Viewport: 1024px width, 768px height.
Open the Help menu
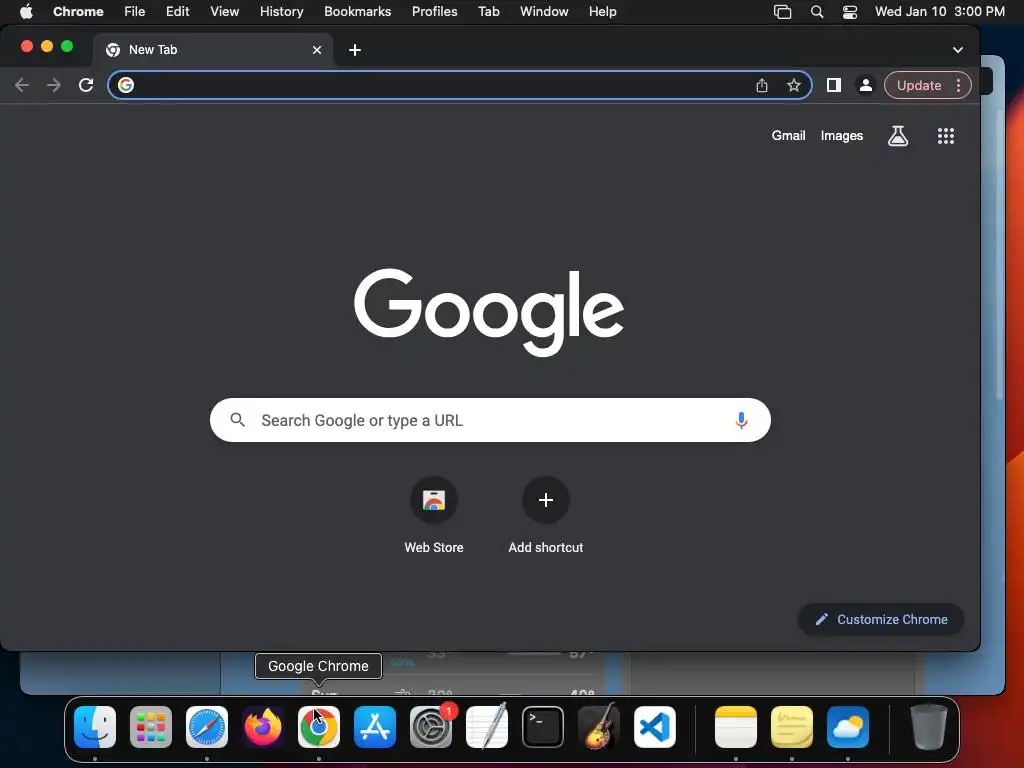coord(602,12)
